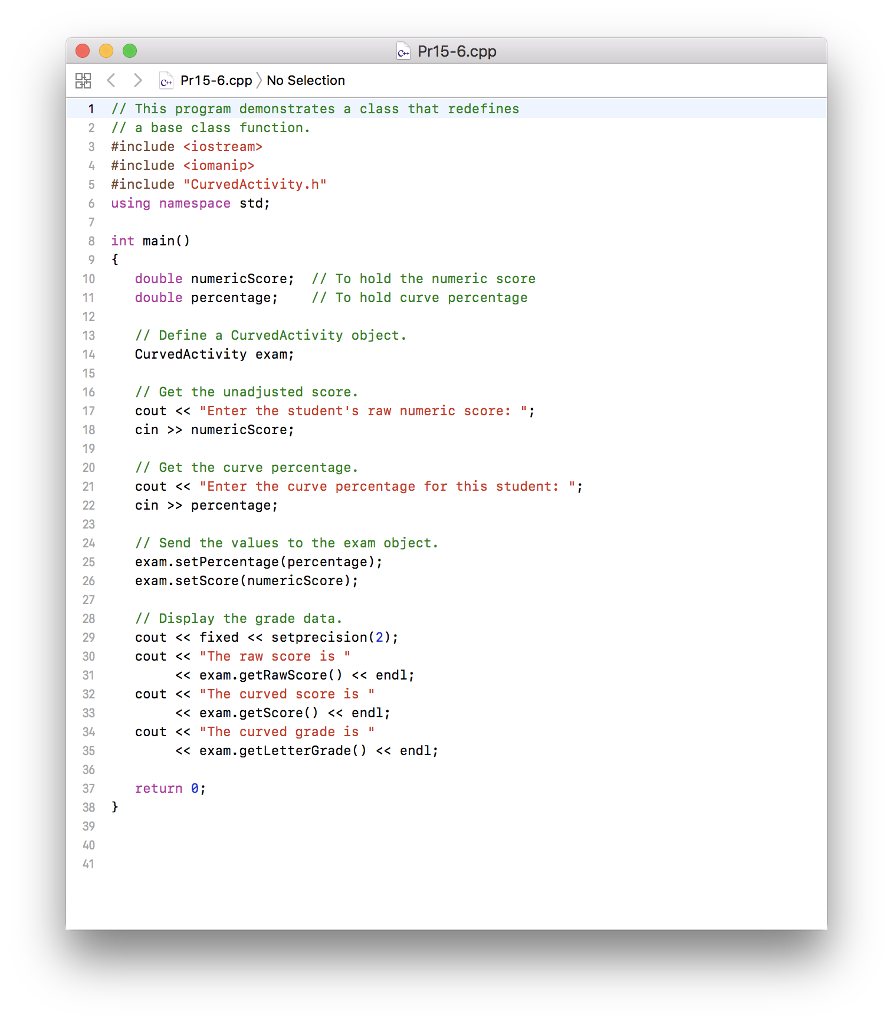The height and width of the screenshot is (1024, 893).
Task: Click exam.setScore call on line 26
Action: click(x=245, y=580)
